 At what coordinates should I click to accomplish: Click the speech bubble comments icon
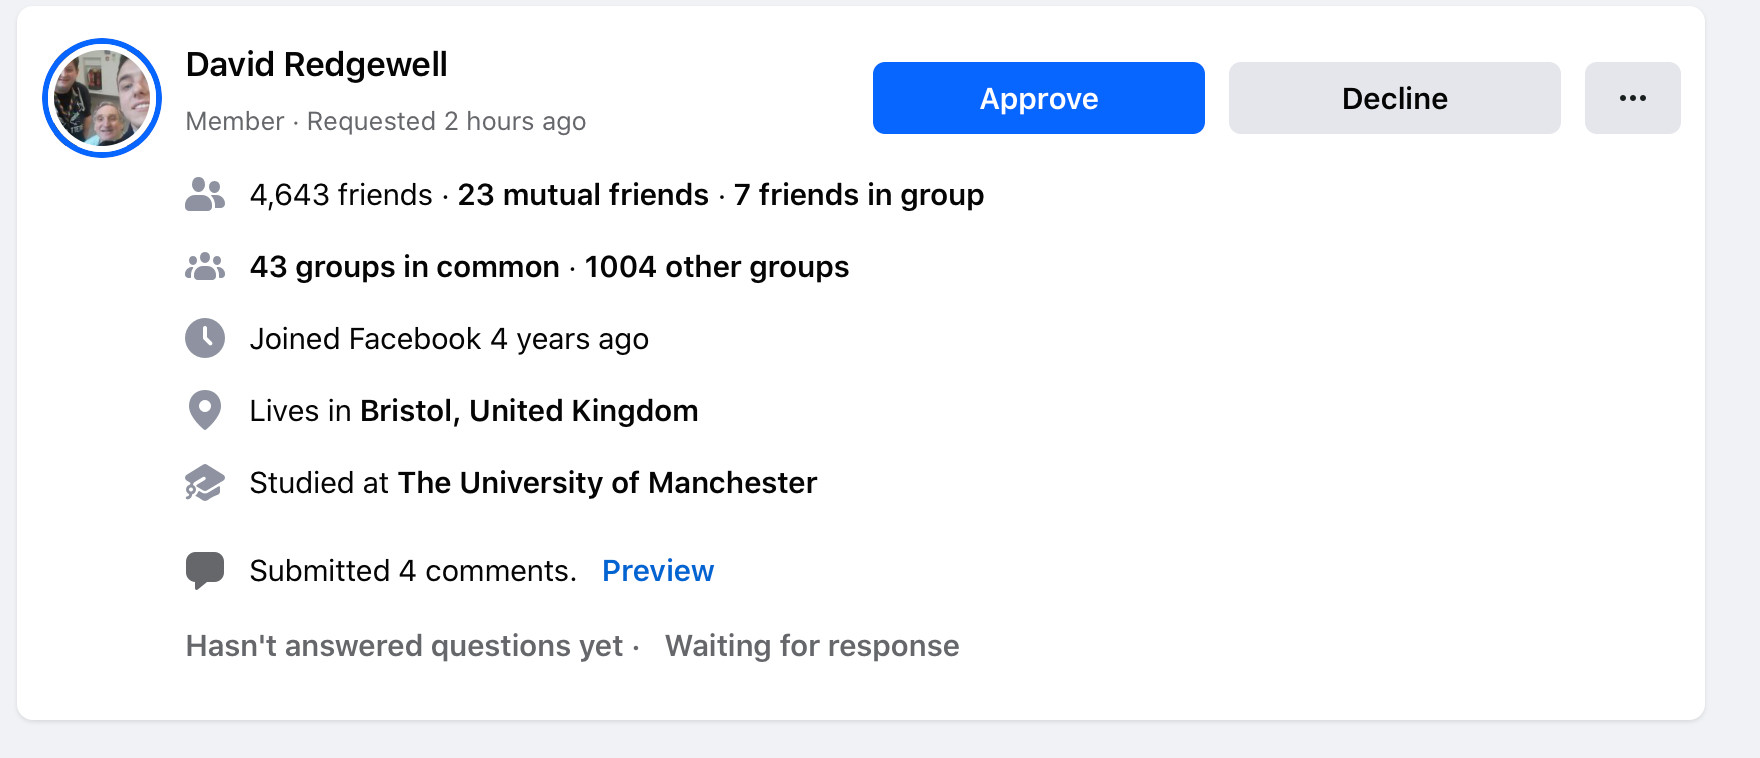coord(205,570)
